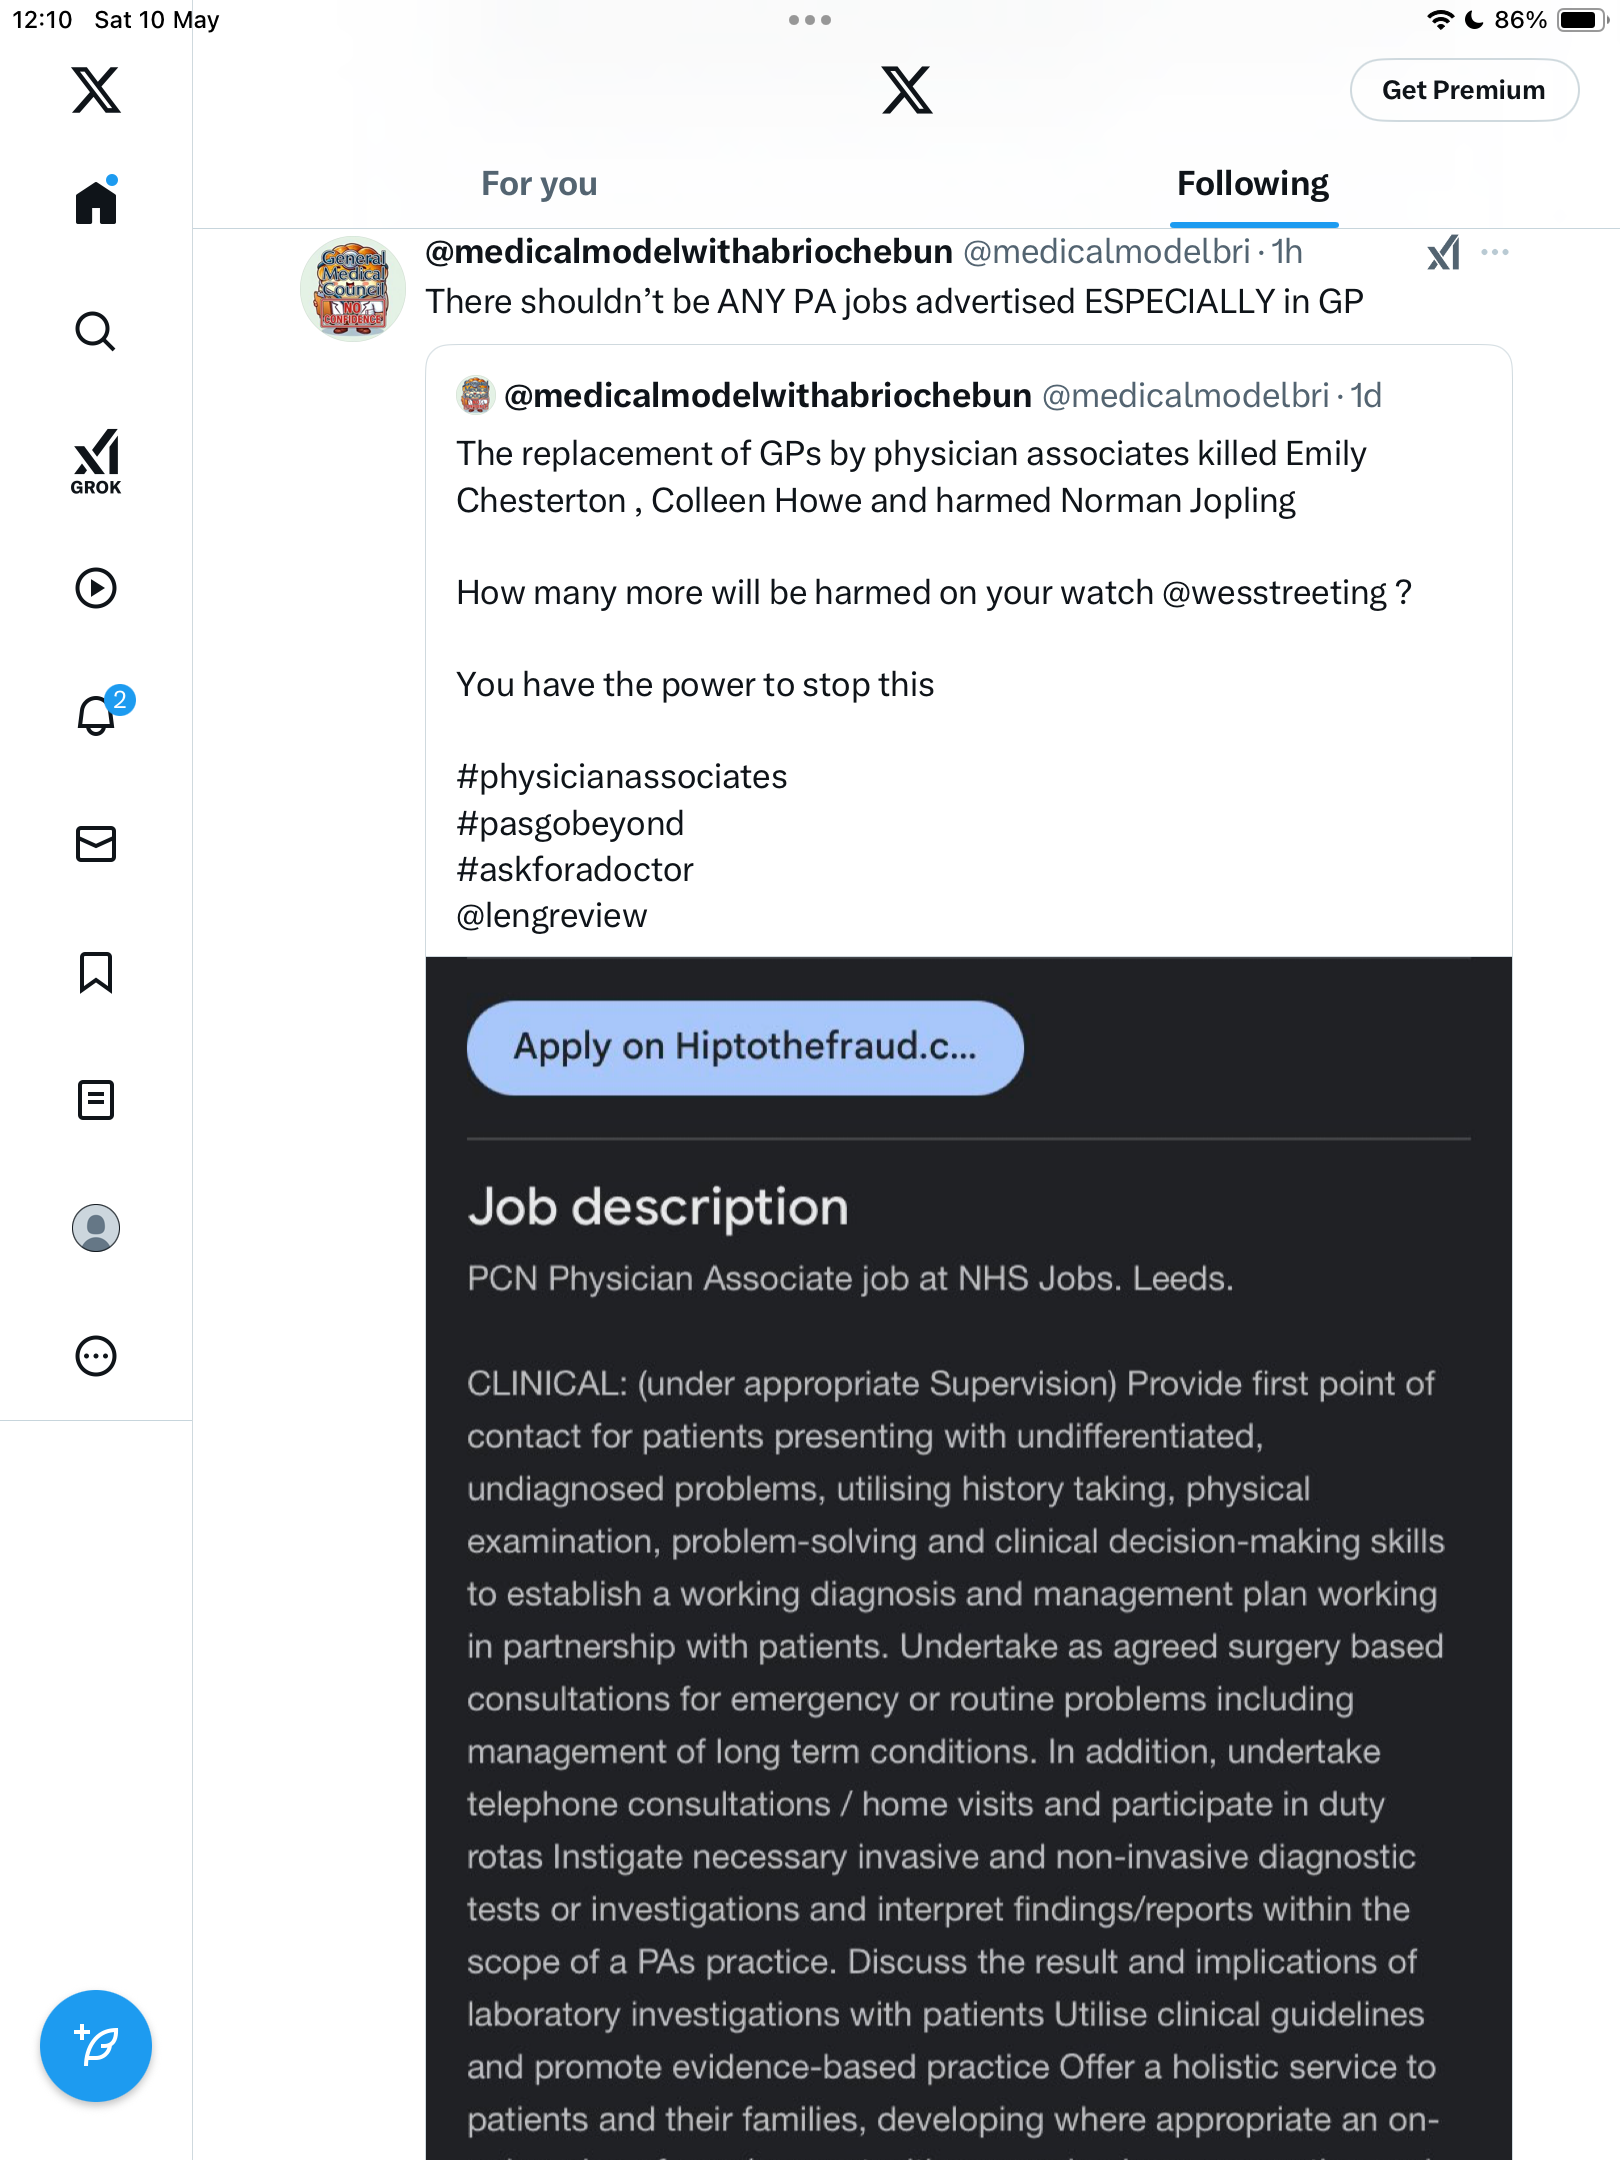The height and width of the screenshot is (2160, 1620).
Task: Tap the compose new post button
Action: pos(96,2046)
